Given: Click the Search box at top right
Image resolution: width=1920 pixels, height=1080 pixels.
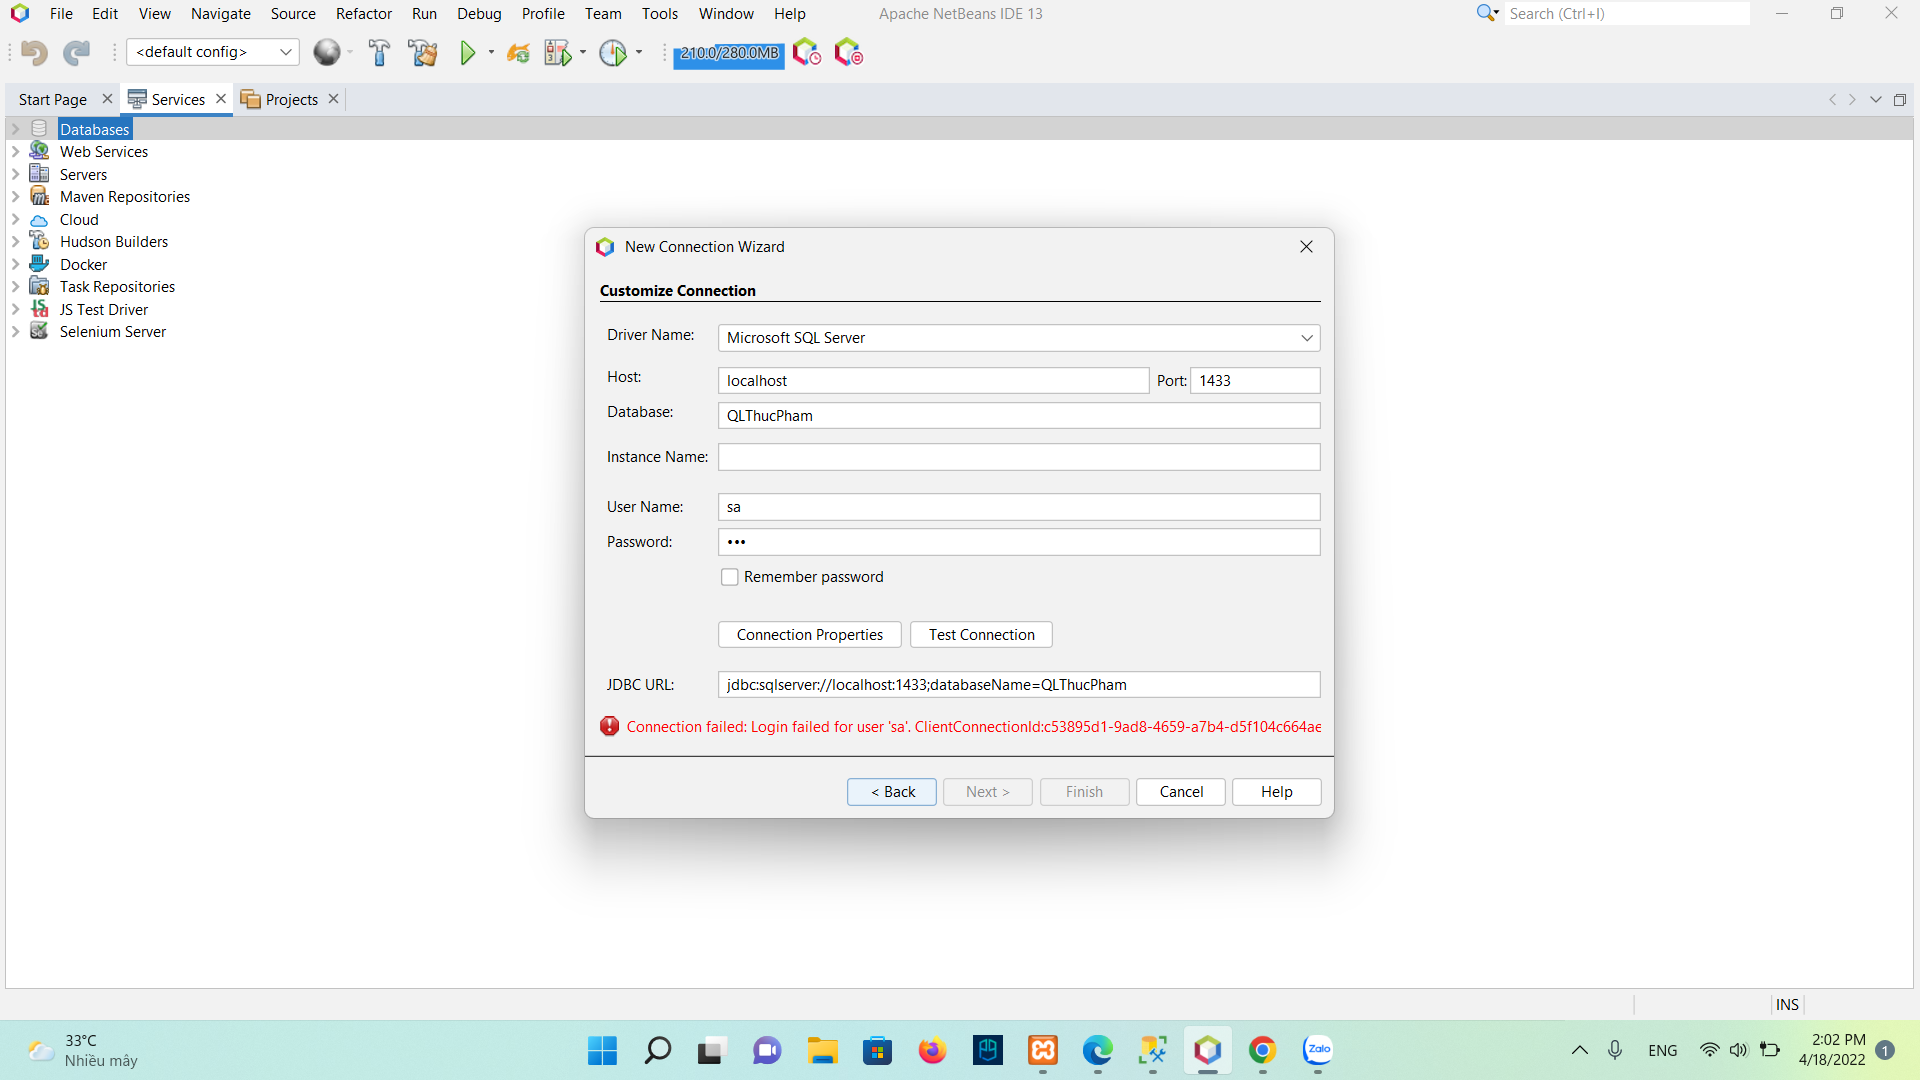Looking at the screenshot, I should coord(1628,14).
